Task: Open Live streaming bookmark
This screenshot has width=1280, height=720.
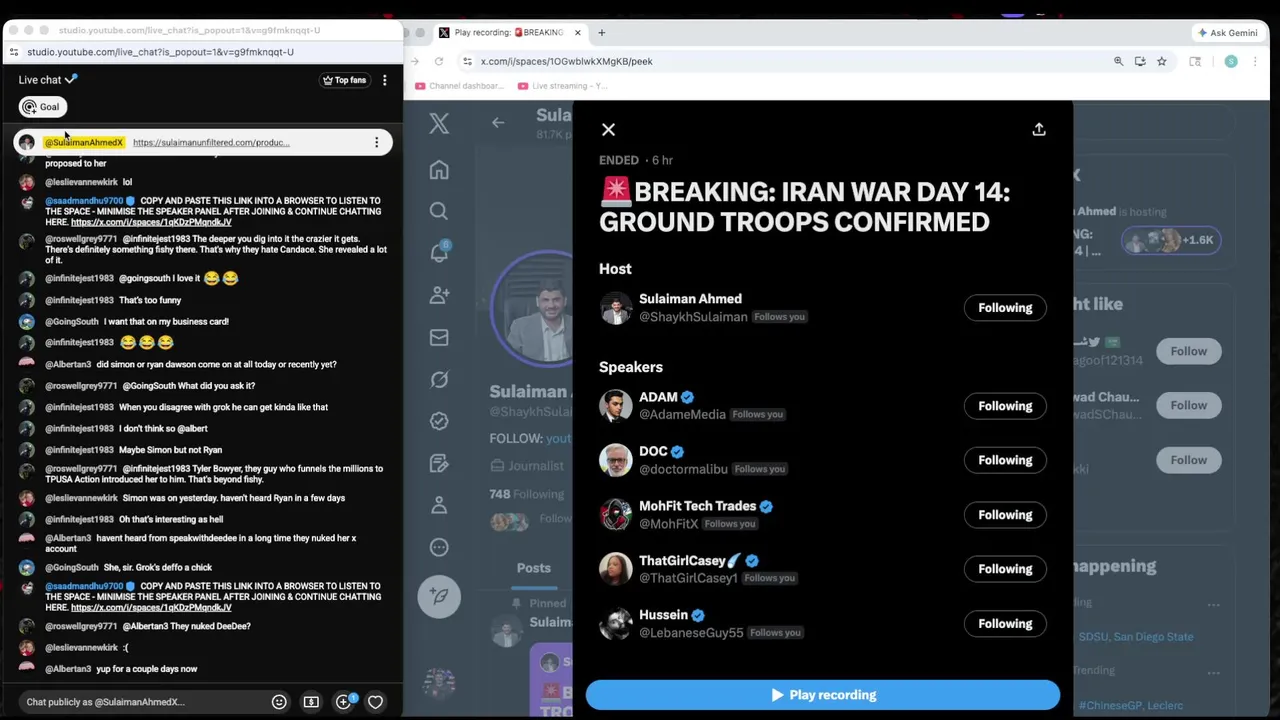Action: pos(563,86)
